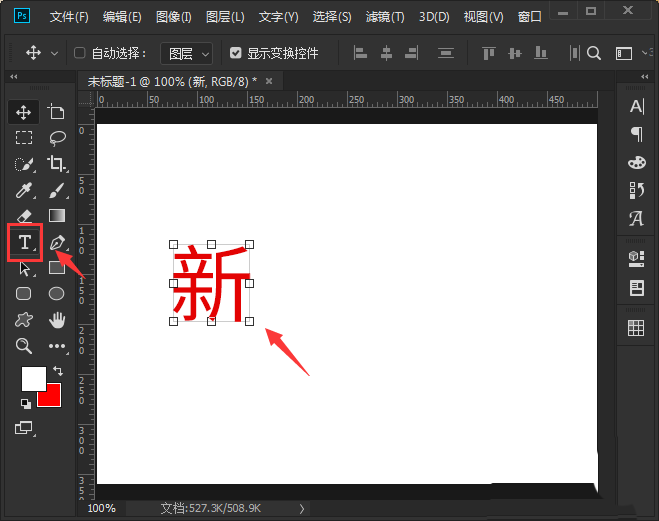
Task: Select the Brush tool
Action: (56, 190)
